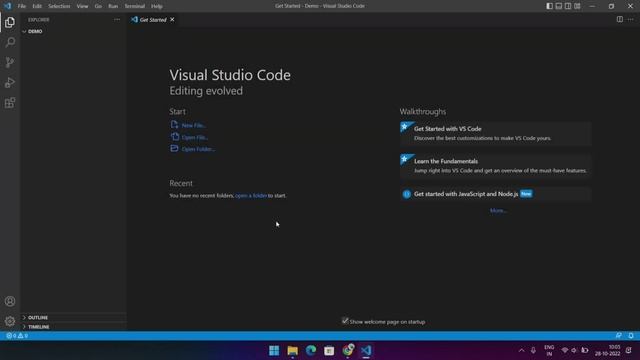This screenshot has height=360, width=640.
Task: Uncheck Show welcome page on startup
Action: pyautogui.click(x=345, y=321)
